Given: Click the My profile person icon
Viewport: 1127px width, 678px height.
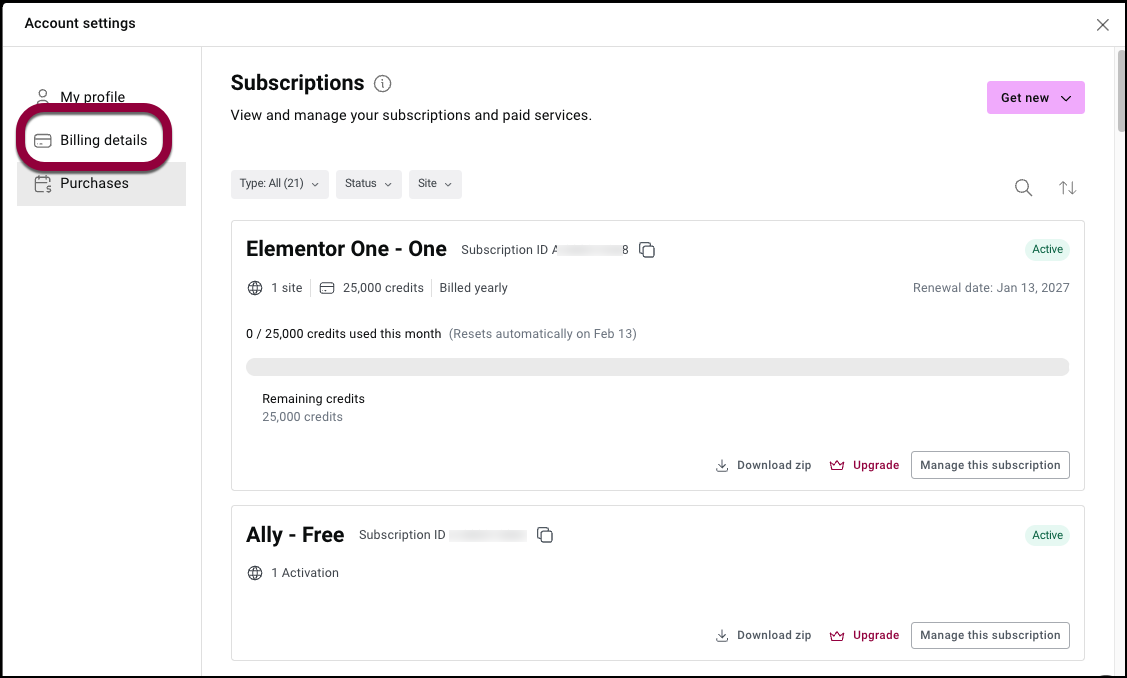Looking at the screenshot, I should point(43,97).
